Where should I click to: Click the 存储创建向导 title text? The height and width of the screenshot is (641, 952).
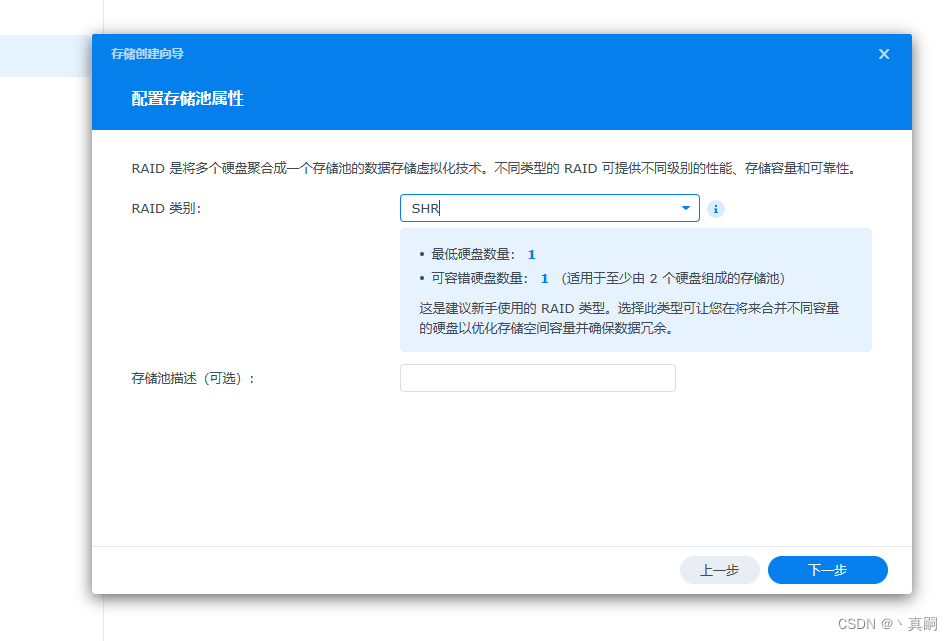coord(148,54)
